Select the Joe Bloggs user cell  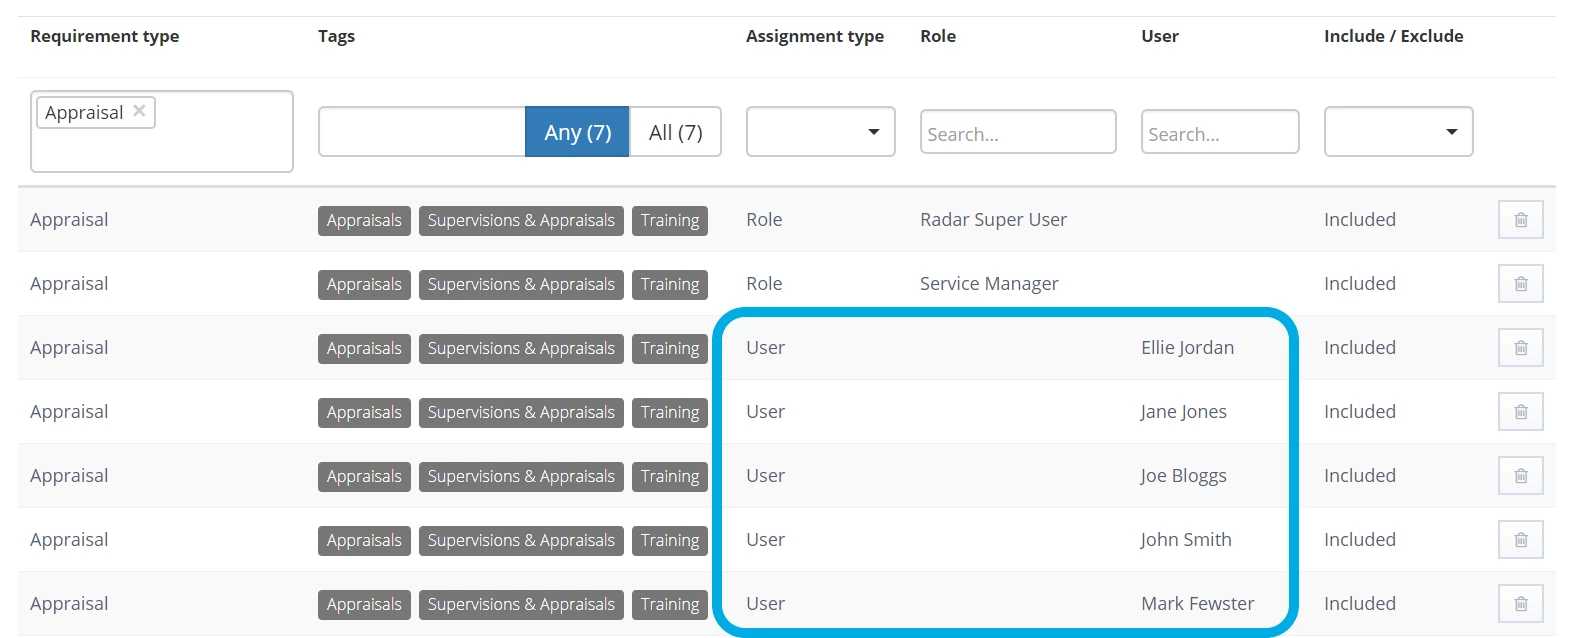(1184, 476)
